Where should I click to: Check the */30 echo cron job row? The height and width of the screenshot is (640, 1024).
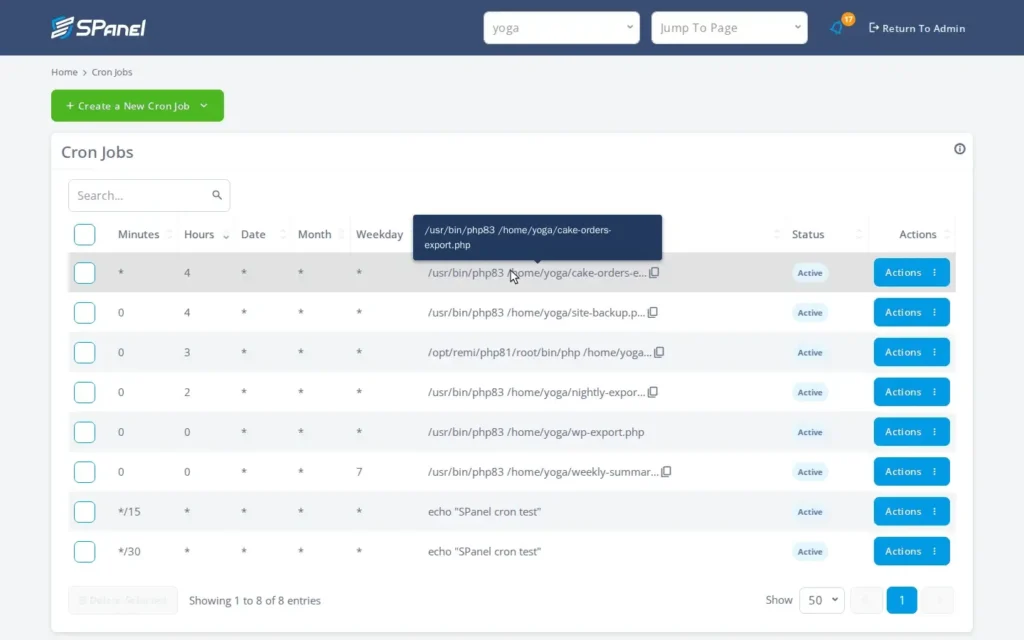(x=84, y=552)
